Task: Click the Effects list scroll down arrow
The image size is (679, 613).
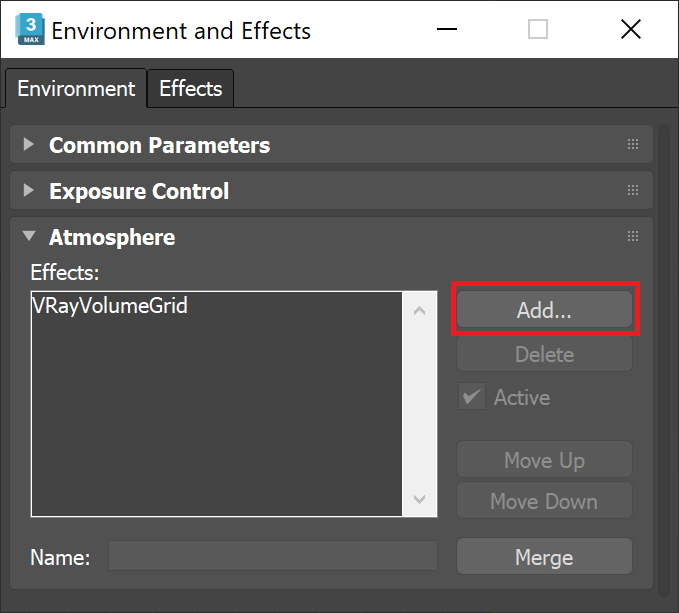Action: coord(419,499)
